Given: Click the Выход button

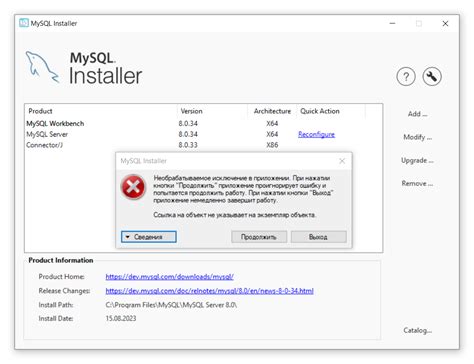Looking at the screenshot, I should coord(318,237).
